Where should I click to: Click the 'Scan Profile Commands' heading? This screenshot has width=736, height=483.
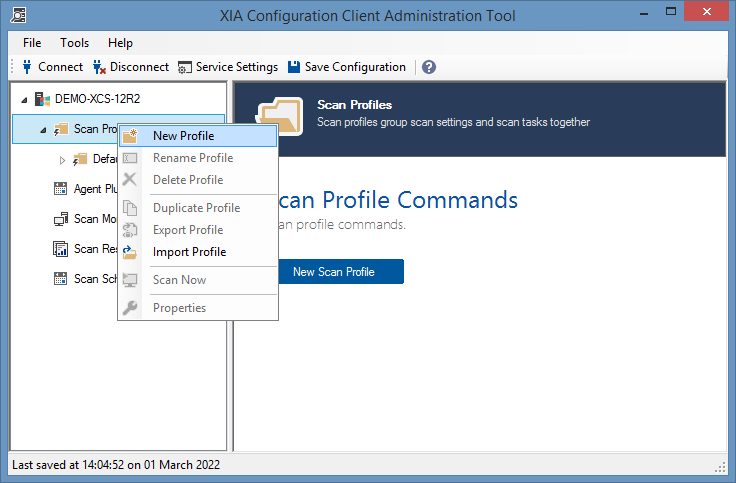pos(398,200)
